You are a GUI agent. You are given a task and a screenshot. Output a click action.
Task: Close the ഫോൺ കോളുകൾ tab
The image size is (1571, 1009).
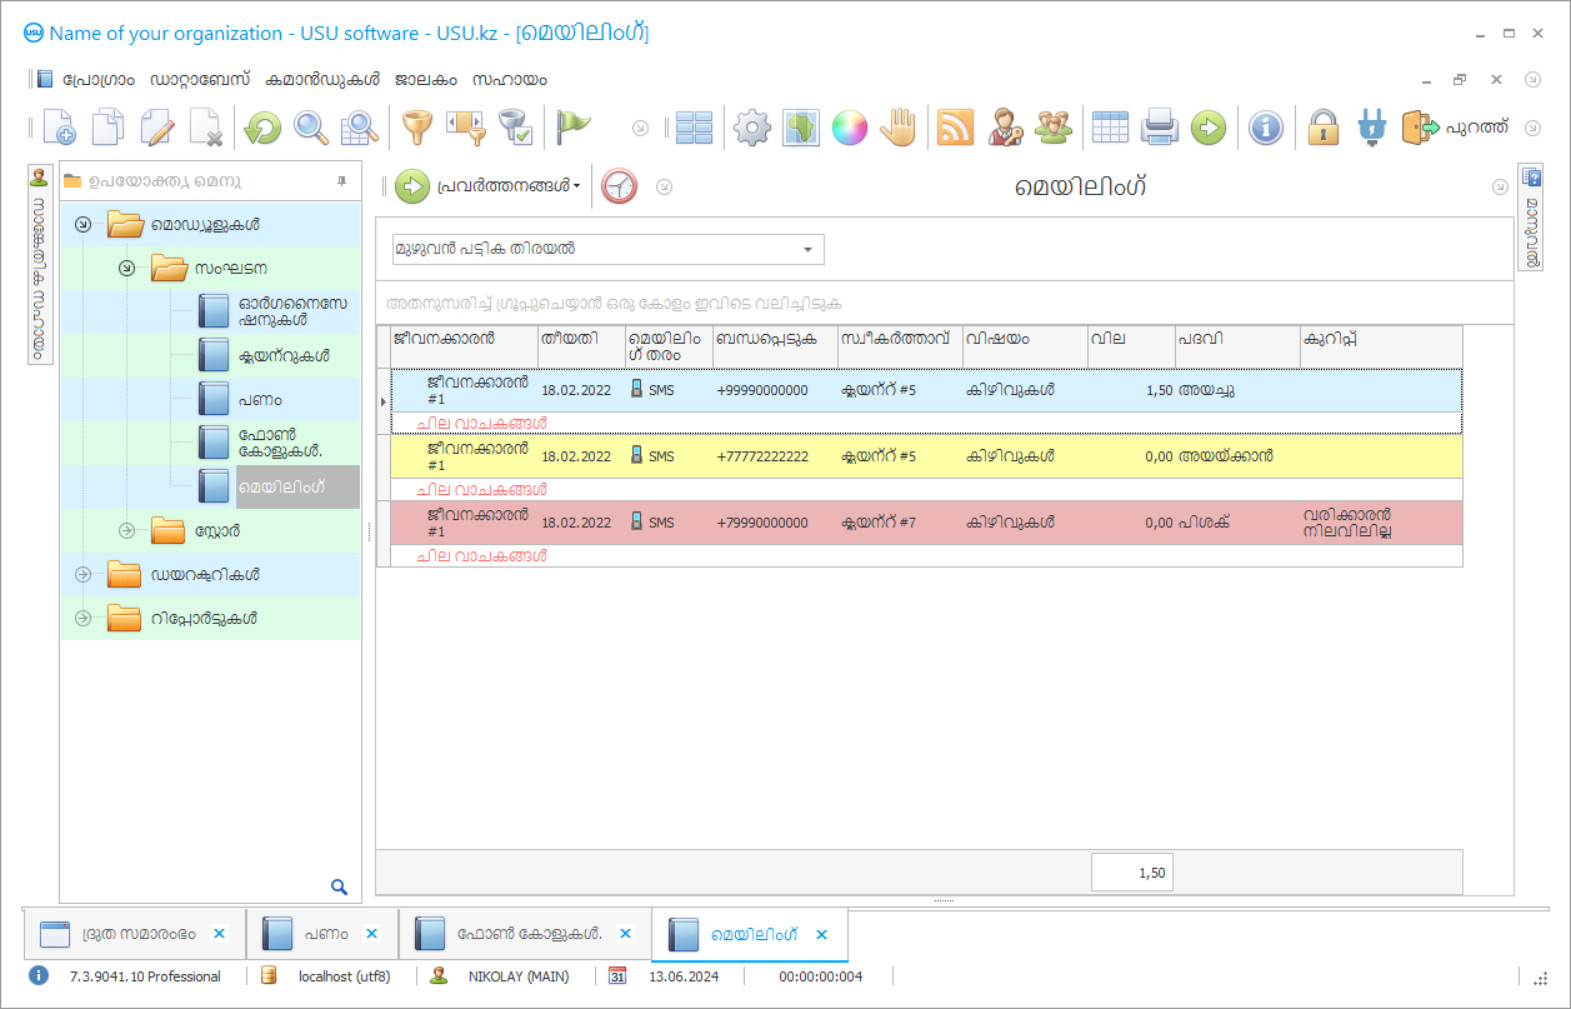pos(625,934)
